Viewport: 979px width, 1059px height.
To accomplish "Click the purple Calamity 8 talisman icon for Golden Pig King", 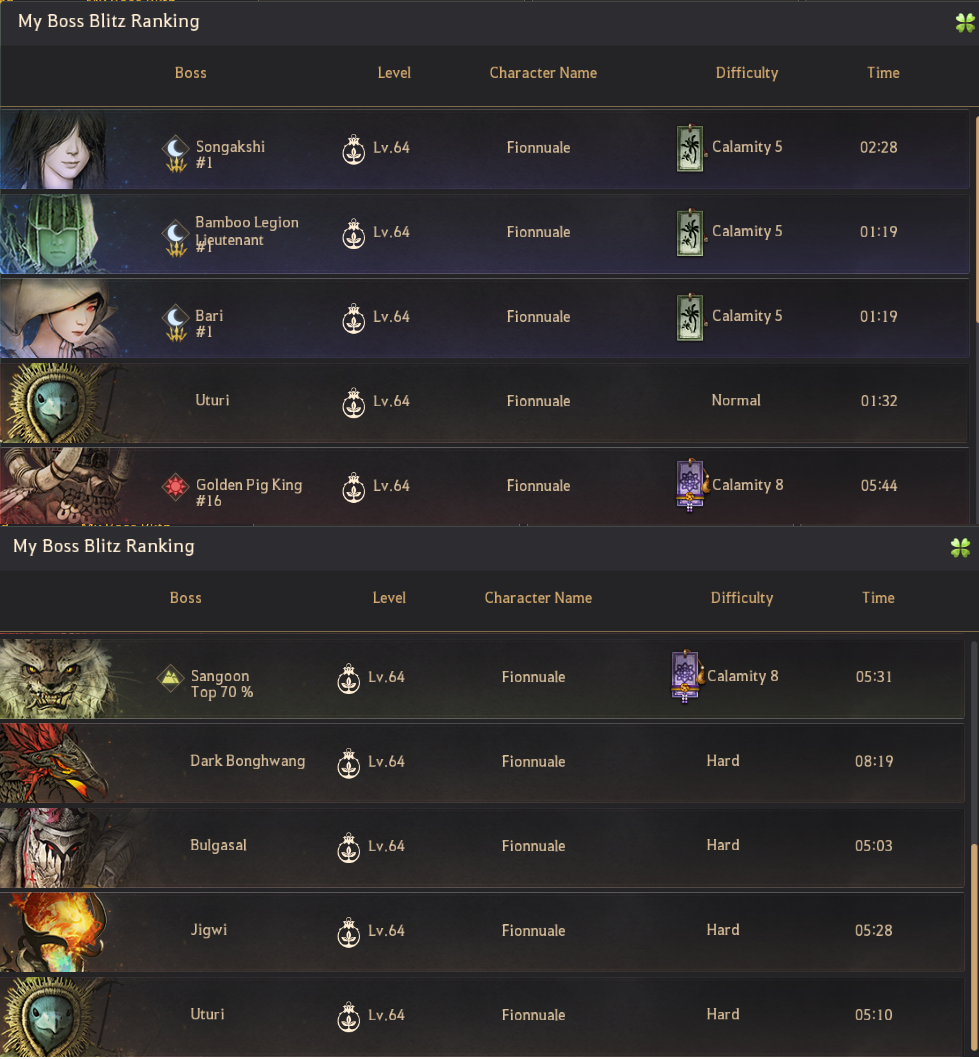I will 691,485.
